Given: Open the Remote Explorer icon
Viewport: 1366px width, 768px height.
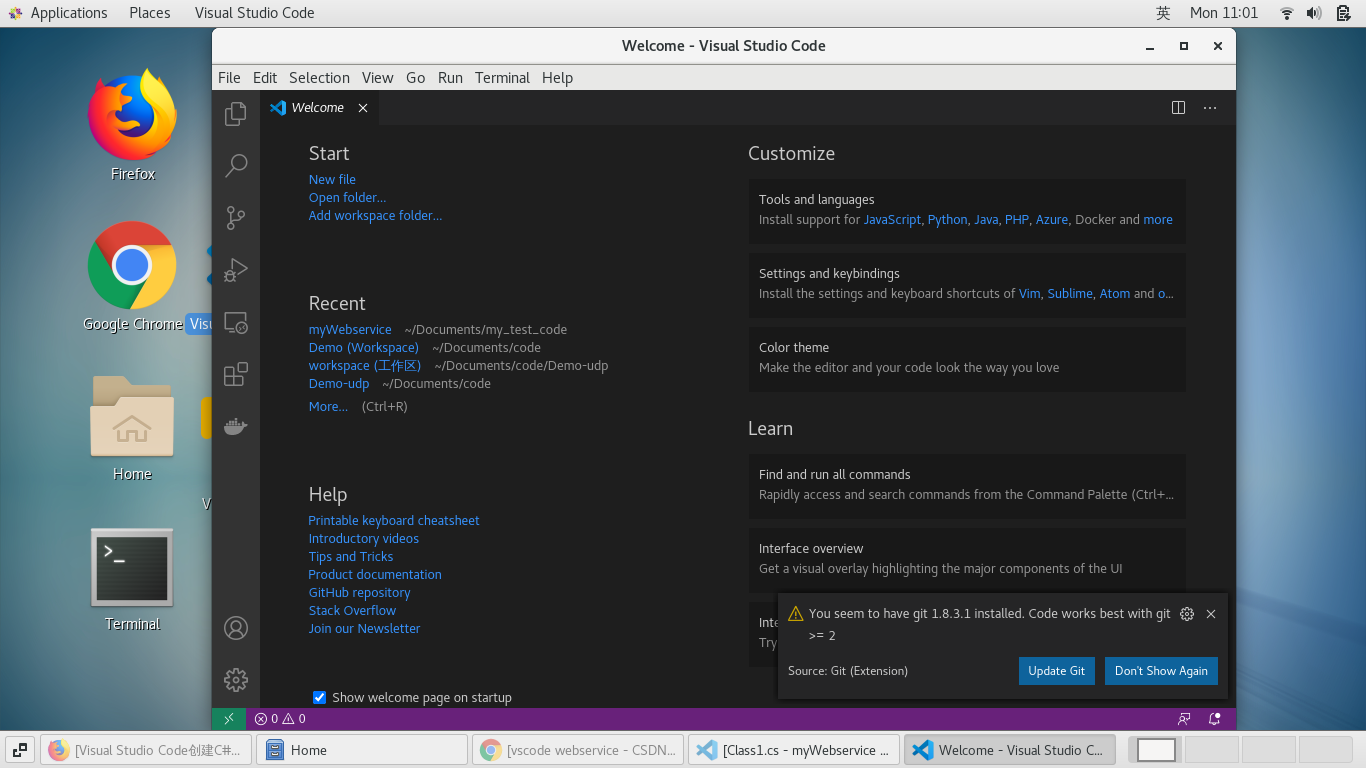Looking at the screenshot, I should (x=235, y=322).
